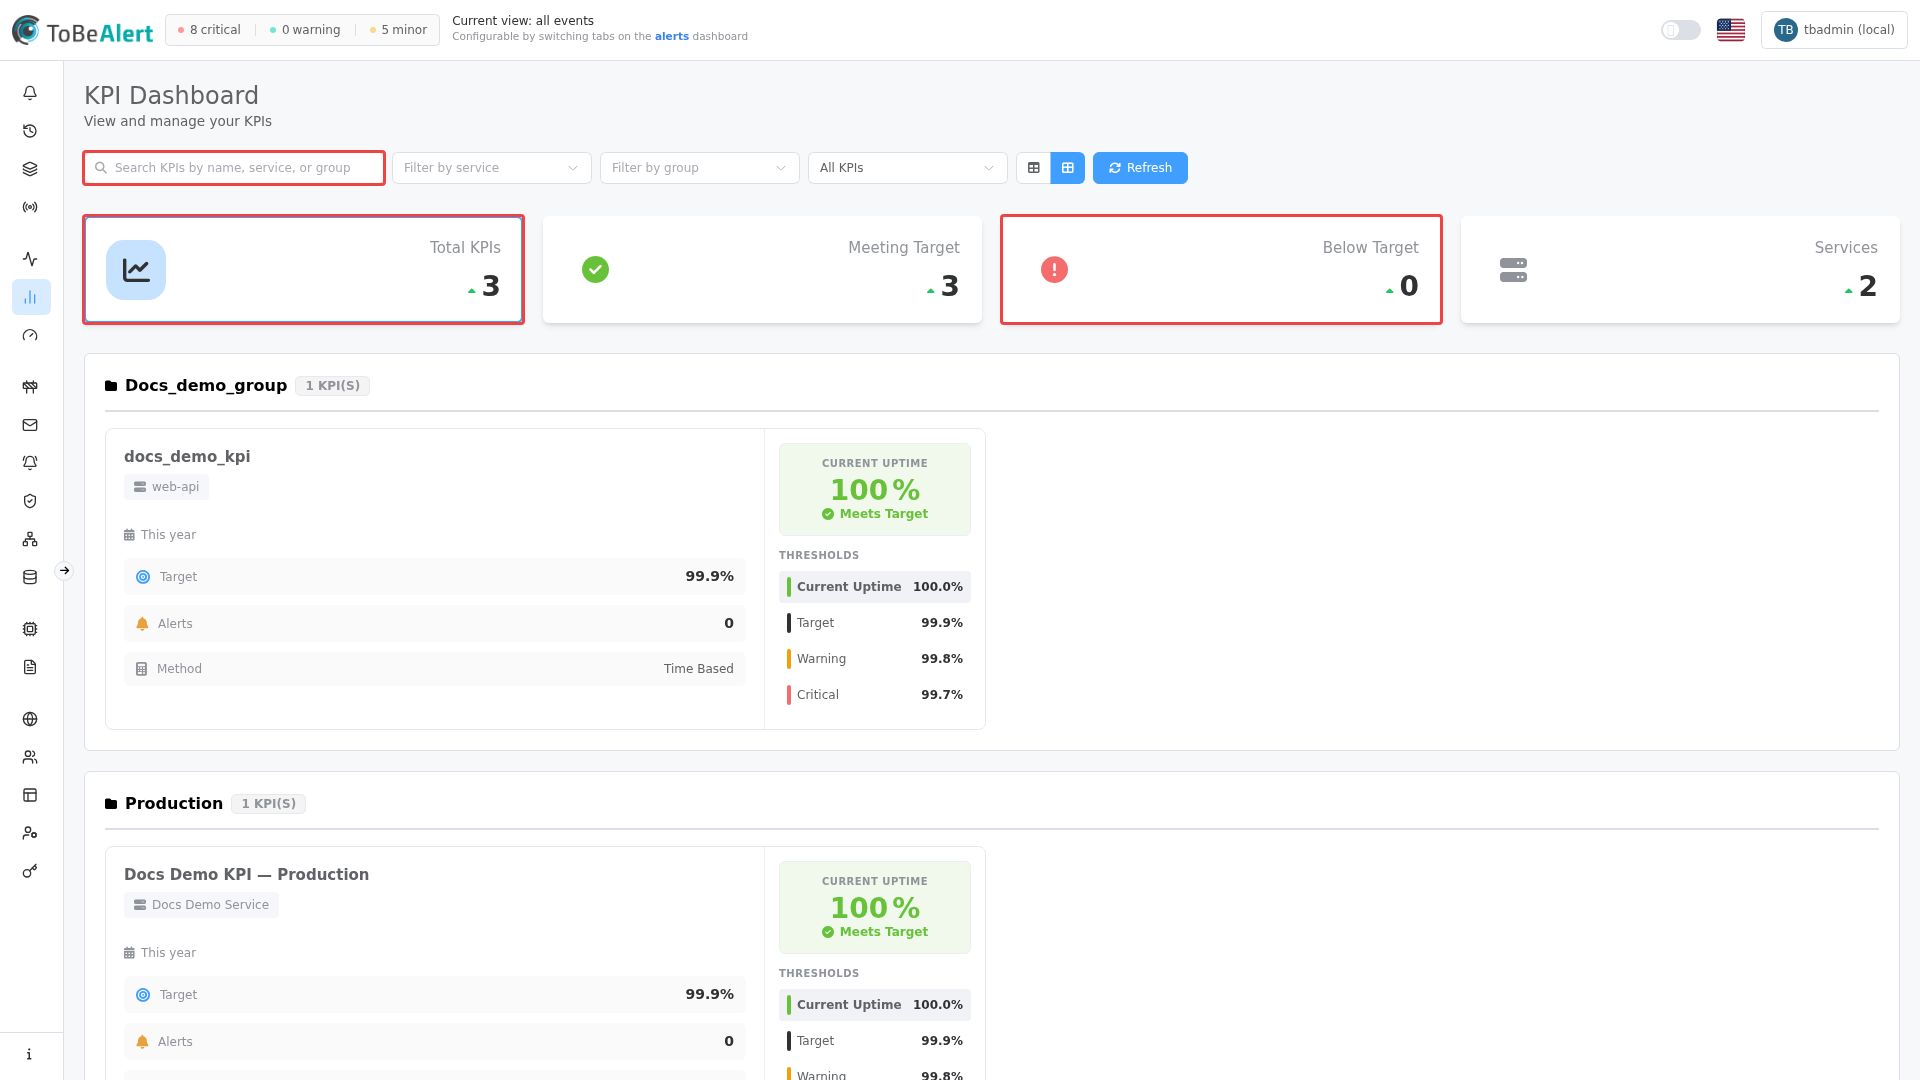The height and width of the screenshot is (1080, 1920).
Task: Click the 5 minor status indicator
Action: pos(398,30)
